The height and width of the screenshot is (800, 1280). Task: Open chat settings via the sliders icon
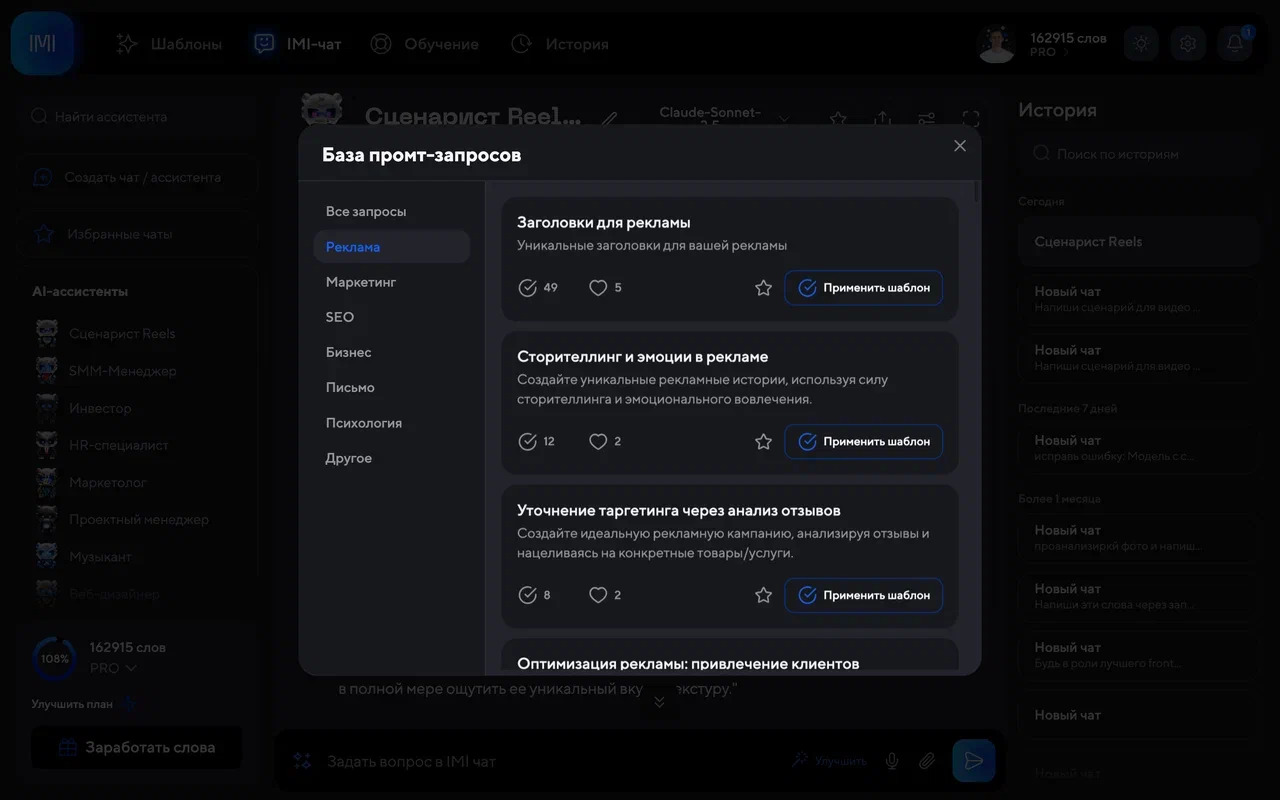point(926,118)
